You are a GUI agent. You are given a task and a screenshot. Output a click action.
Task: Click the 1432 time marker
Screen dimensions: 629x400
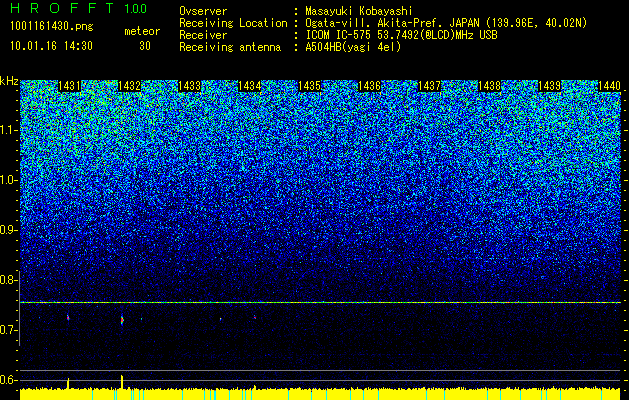coord(129,86)
